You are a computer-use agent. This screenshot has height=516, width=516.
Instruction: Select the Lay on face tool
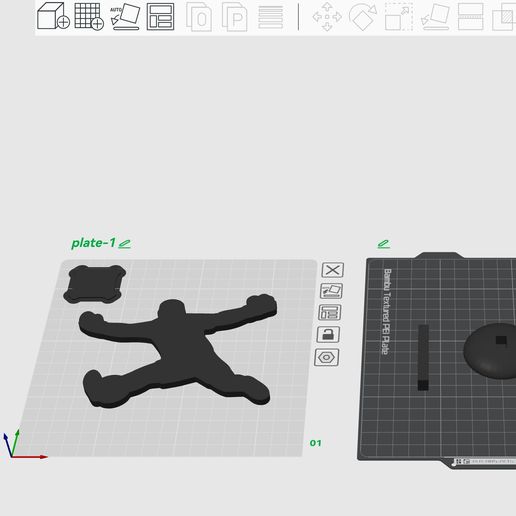coord(435,17)
